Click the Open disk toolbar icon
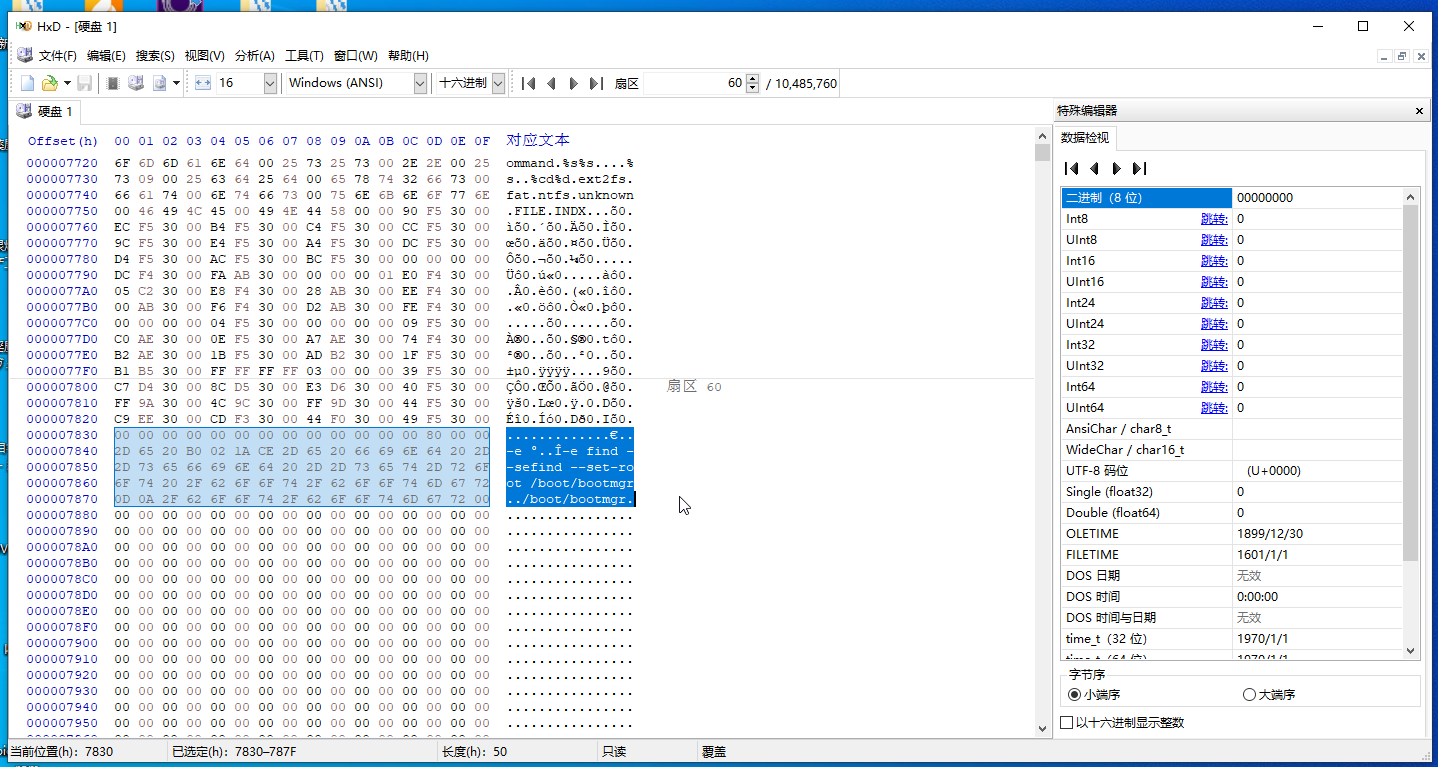1438x767 pixels. (136, 83)
